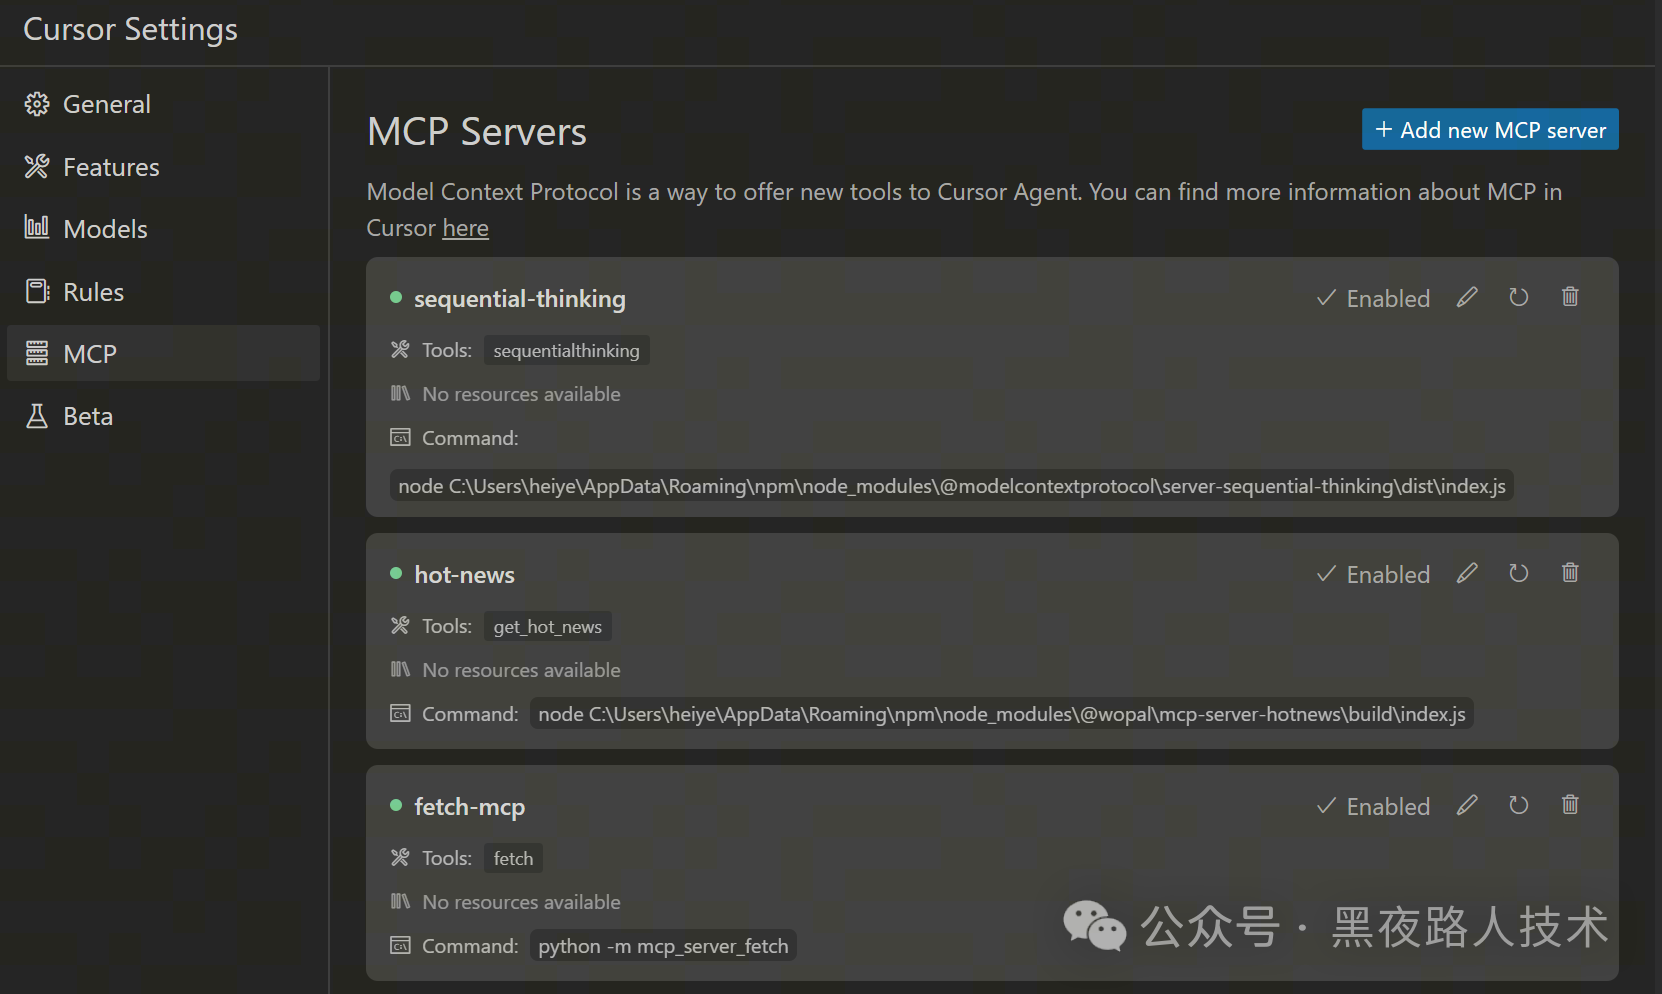Click the sequentialthinking tool tag

pos(566,350)
